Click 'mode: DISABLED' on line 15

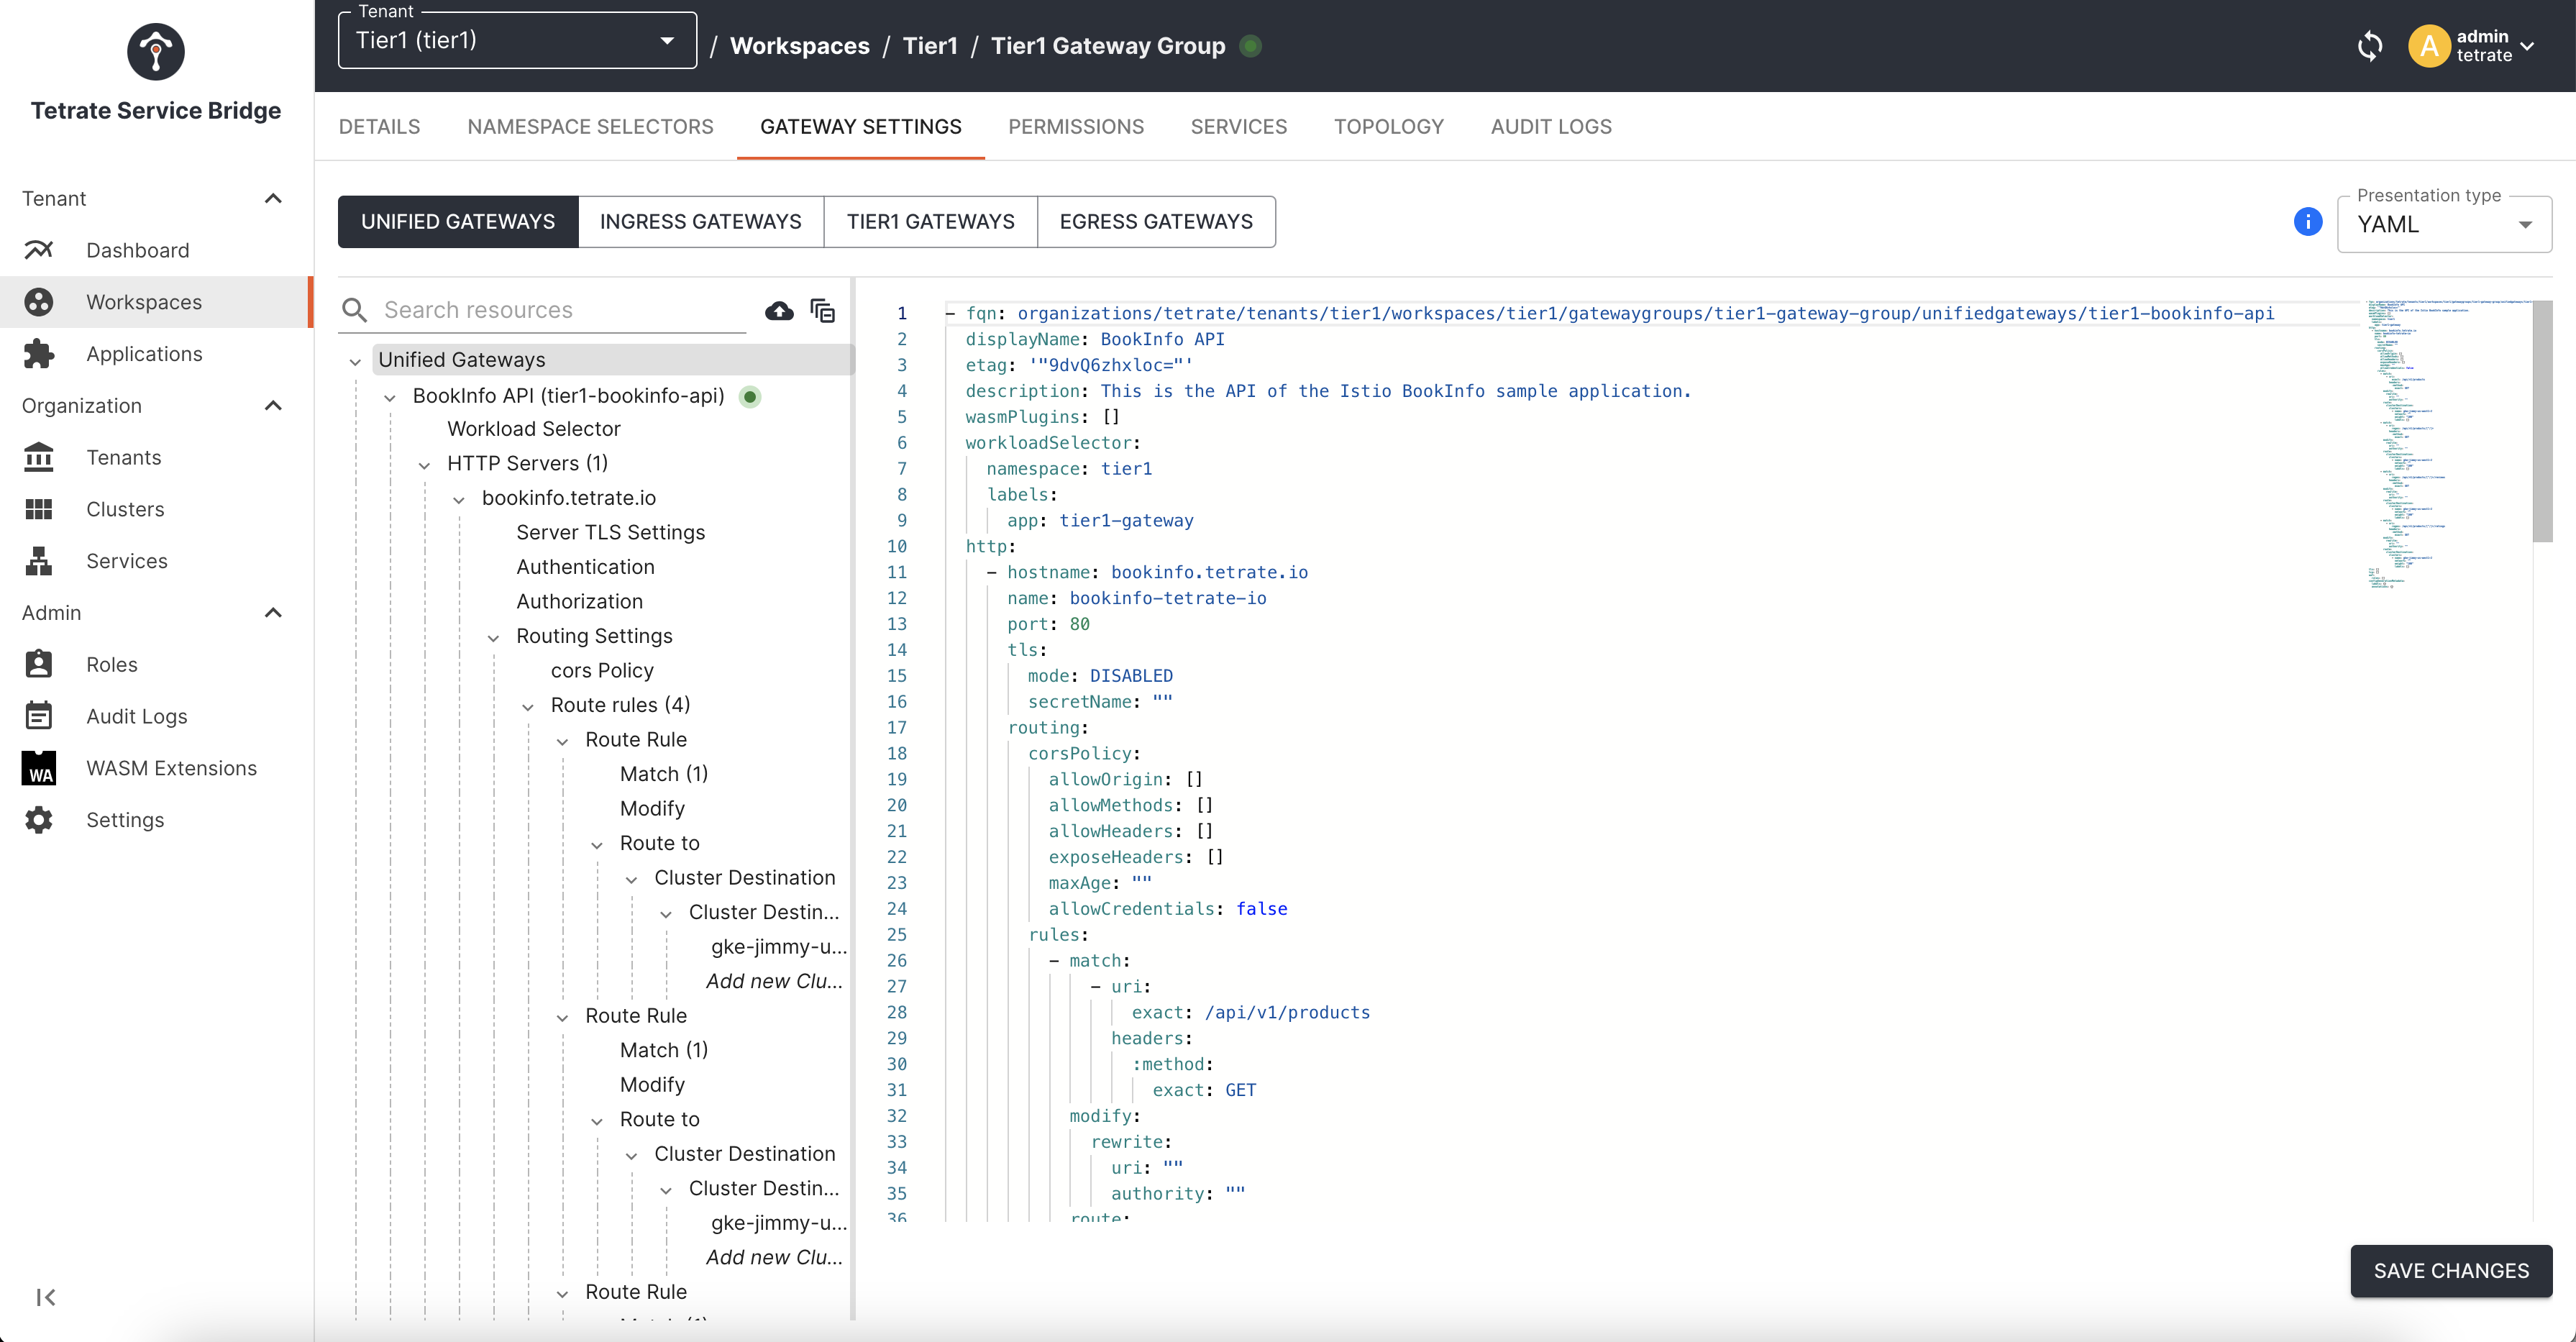tap(1100, 676)
